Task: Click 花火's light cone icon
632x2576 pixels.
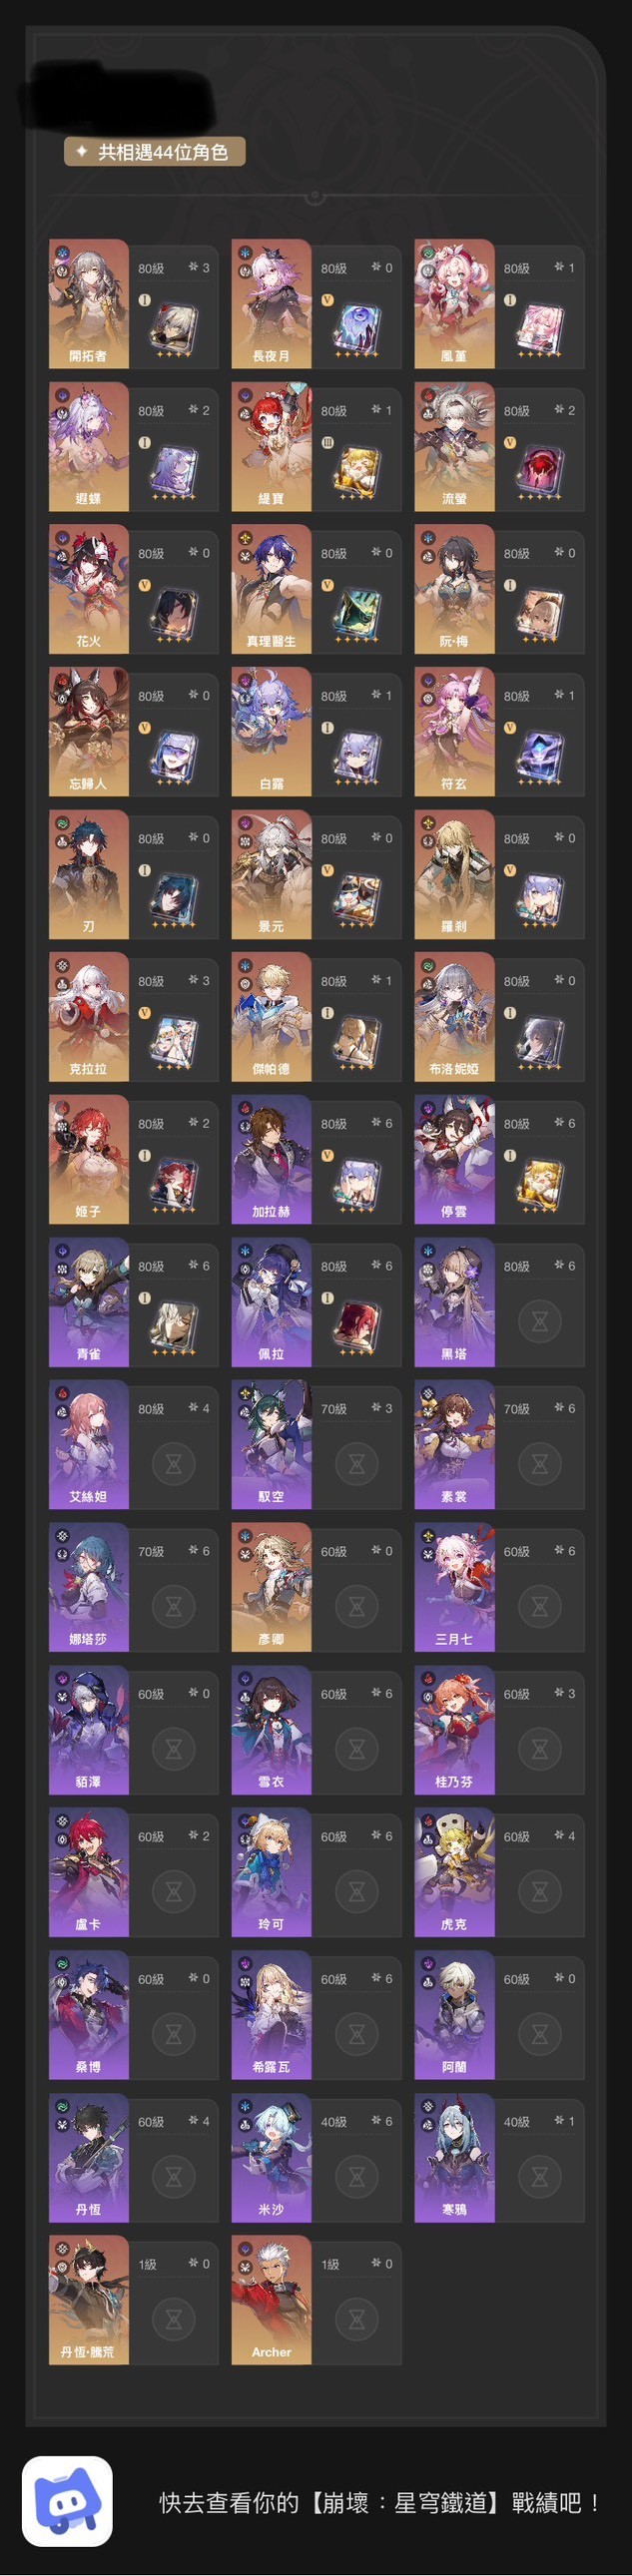Action: (173, 613)
